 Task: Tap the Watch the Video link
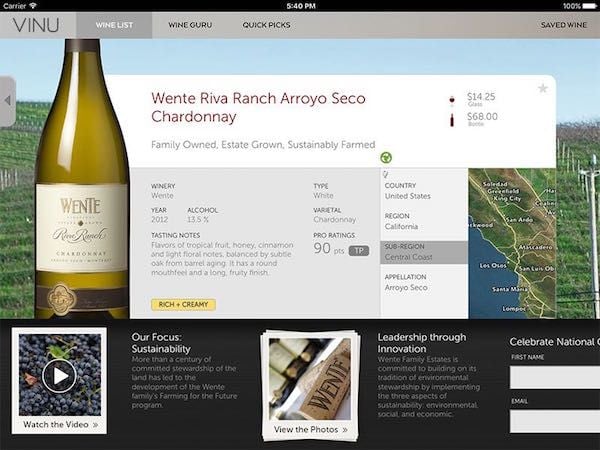coord(60,425)
